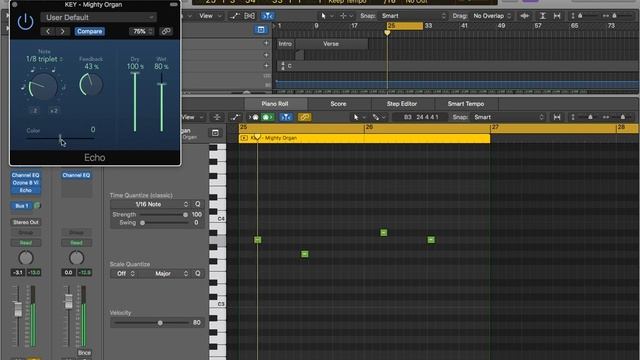The height and width of the screenshot is (360, 640).
Task: Open tracks area Snap Smart menu
Action: [414, 16]
